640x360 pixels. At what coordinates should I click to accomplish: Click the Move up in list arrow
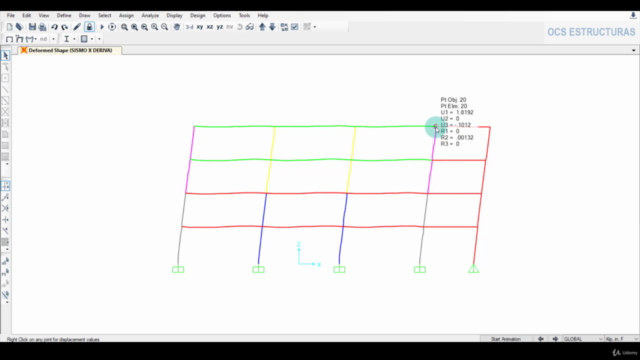tap(262, 27)
